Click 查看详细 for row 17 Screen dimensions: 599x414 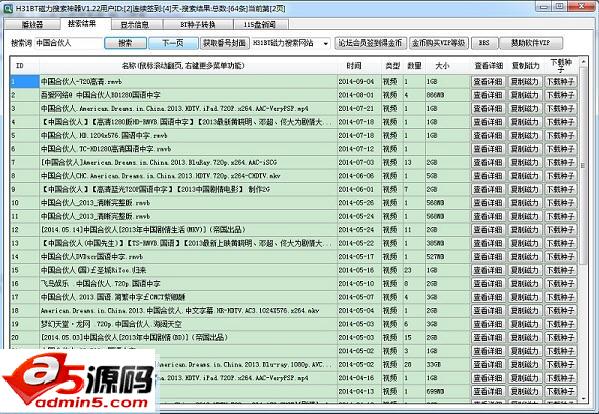pos(488,297)
